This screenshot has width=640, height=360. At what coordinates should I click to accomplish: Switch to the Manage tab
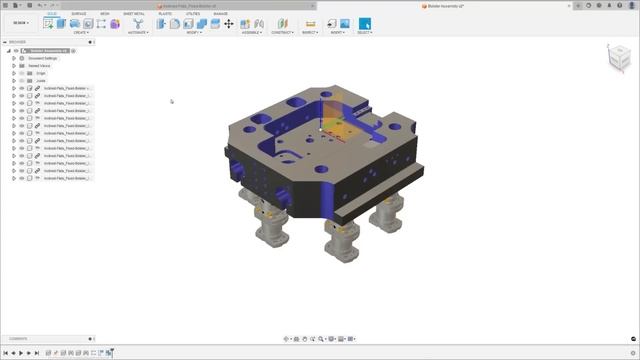(220, 13)
